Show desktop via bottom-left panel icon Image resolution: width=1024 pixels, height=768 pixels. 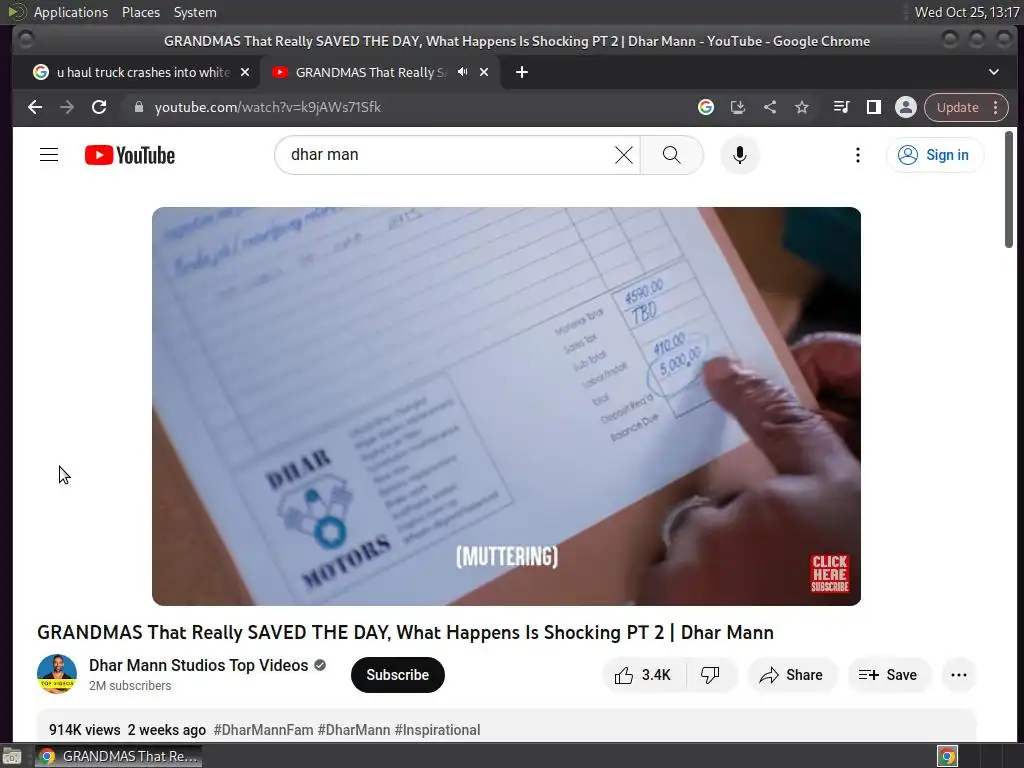[x=12, y=756]
